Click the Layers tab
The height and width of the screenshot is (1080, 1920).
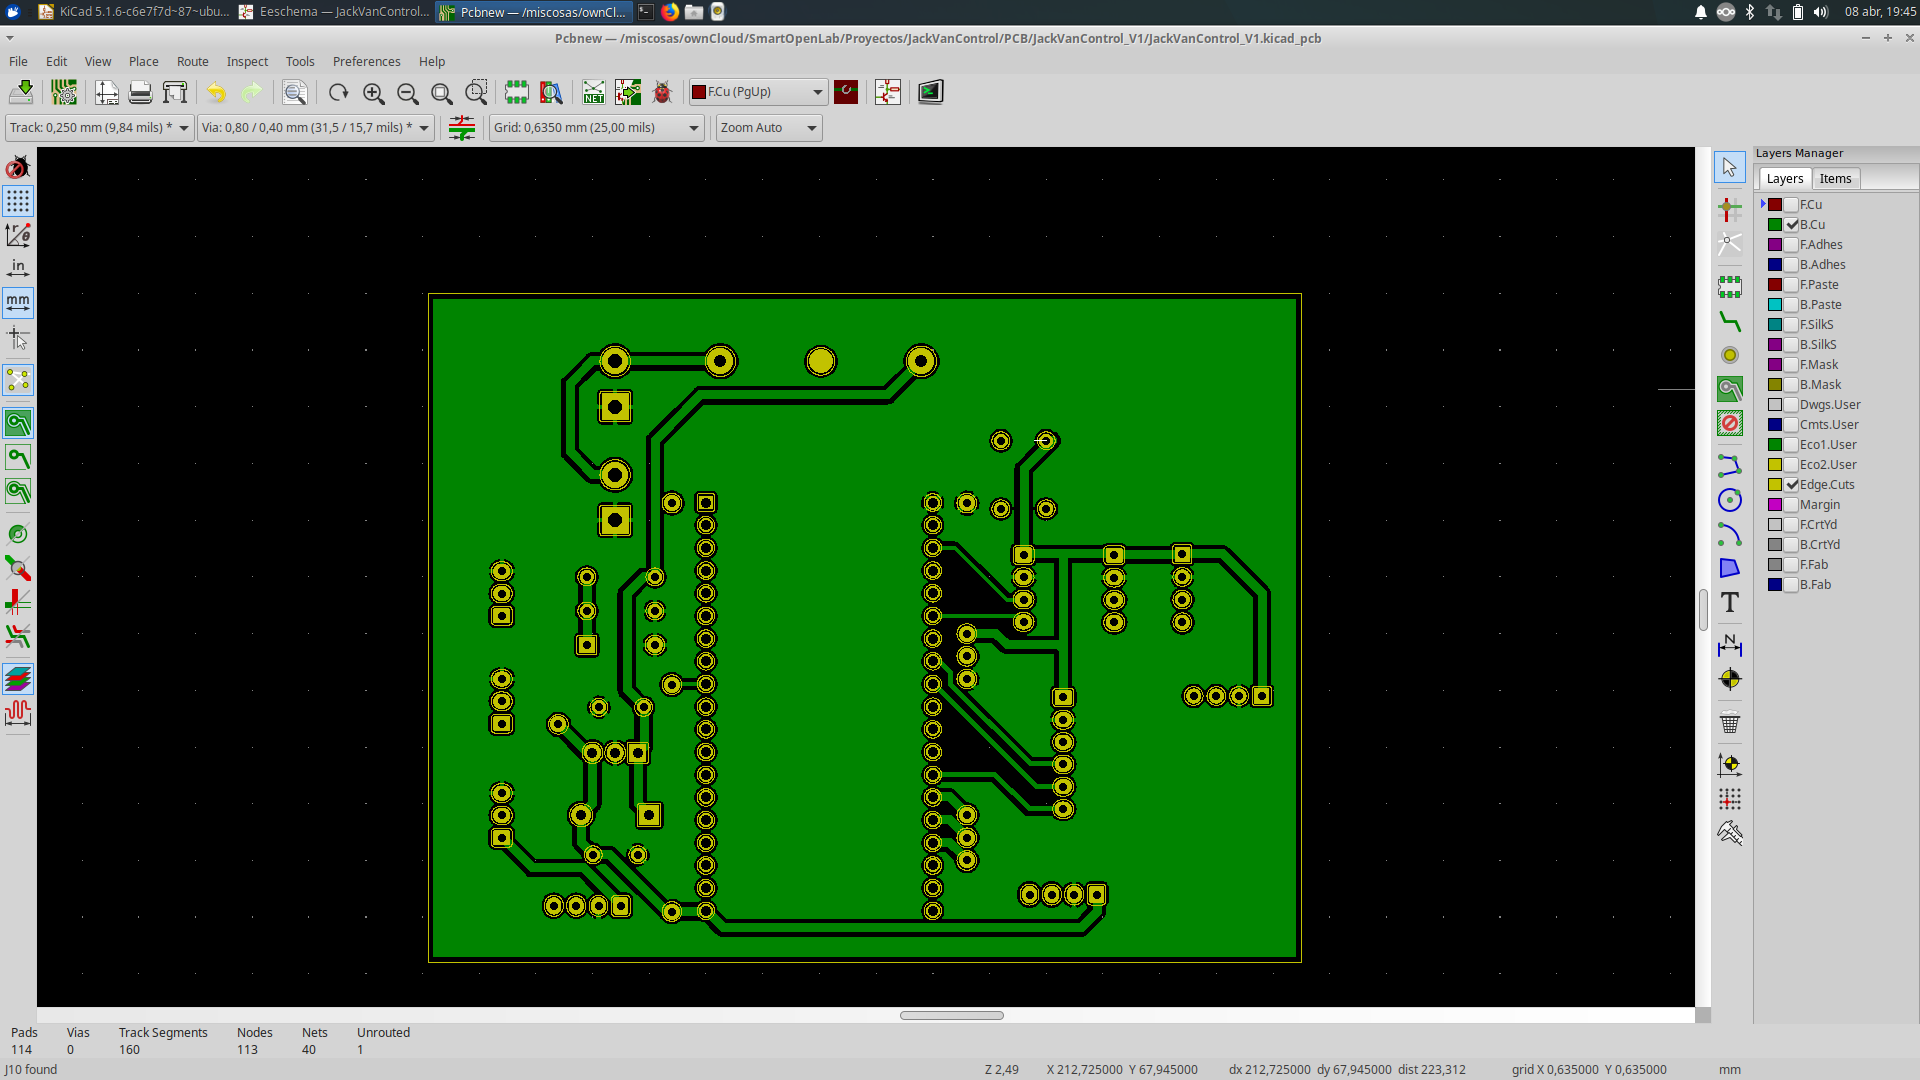(x=1784, y=178)
